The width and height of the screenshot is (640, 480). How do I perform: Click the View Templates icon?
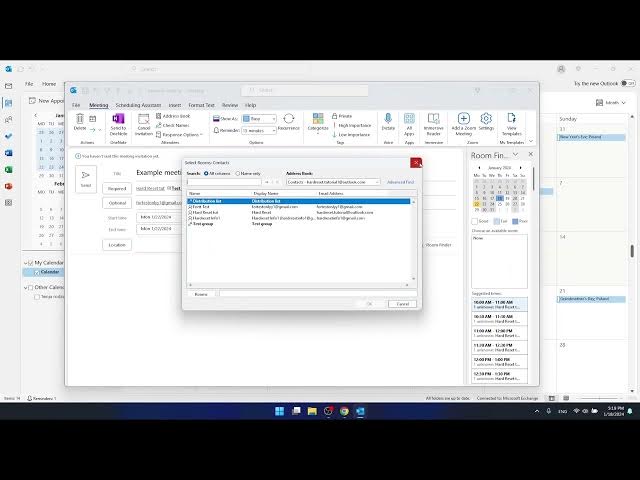tap(511, 124)
